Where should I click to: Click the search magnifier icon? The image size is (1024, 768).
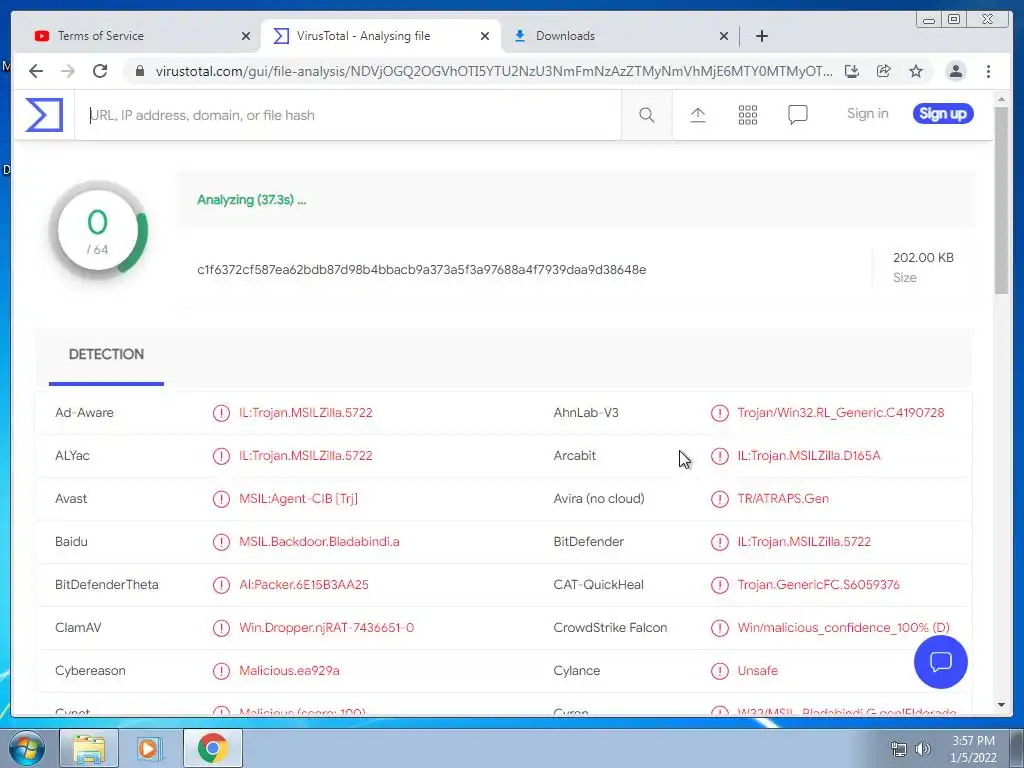click(647, 116)
